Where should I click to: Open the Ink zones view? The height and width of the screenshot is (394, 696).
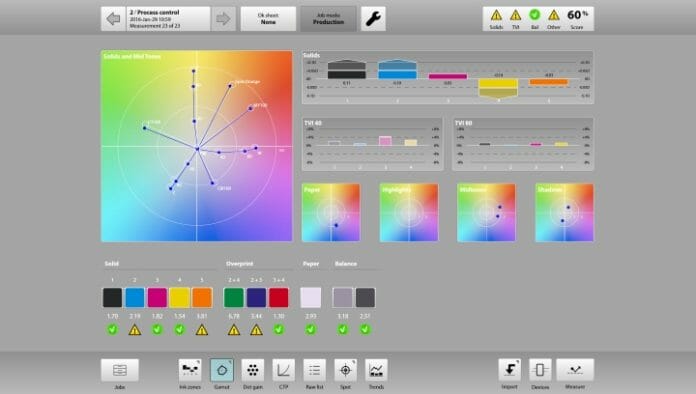[x=190, y=370]
